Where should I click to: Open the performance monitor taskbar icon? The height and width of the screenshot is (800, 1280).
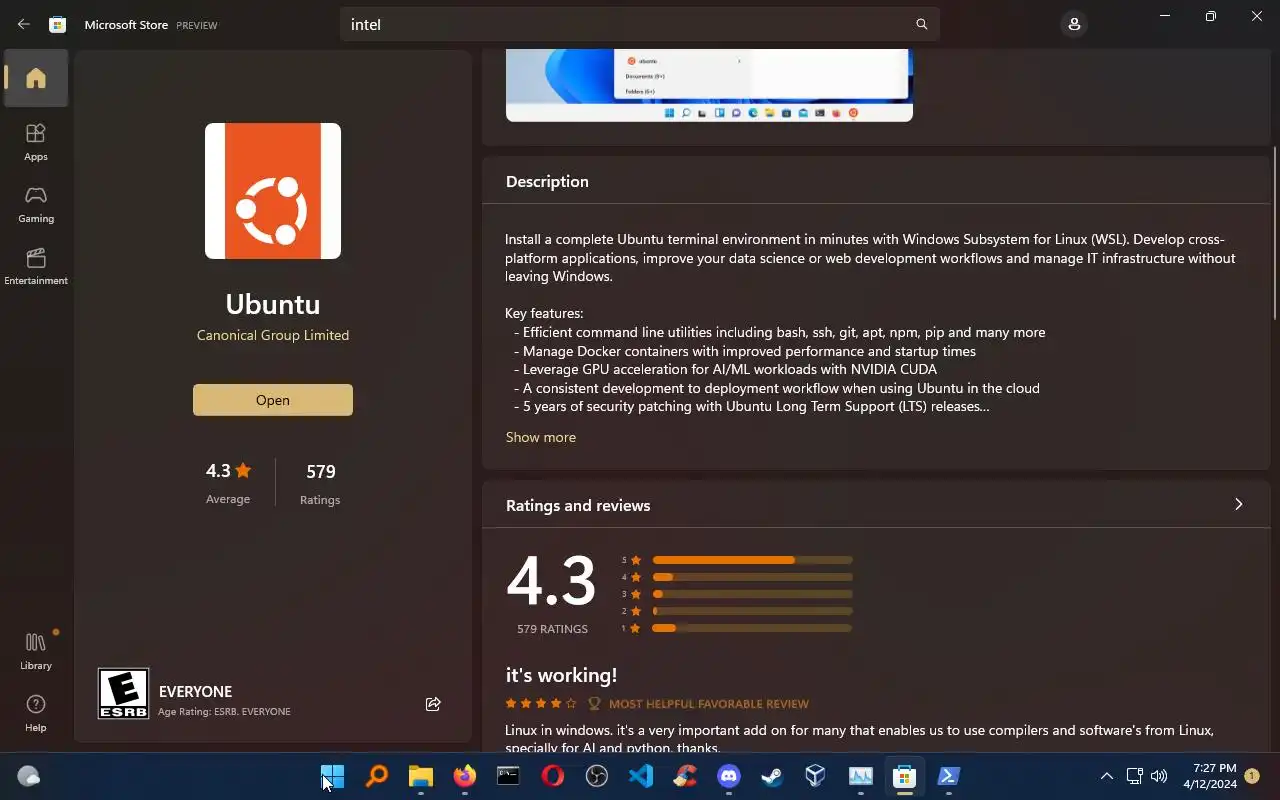click(860, 776)
